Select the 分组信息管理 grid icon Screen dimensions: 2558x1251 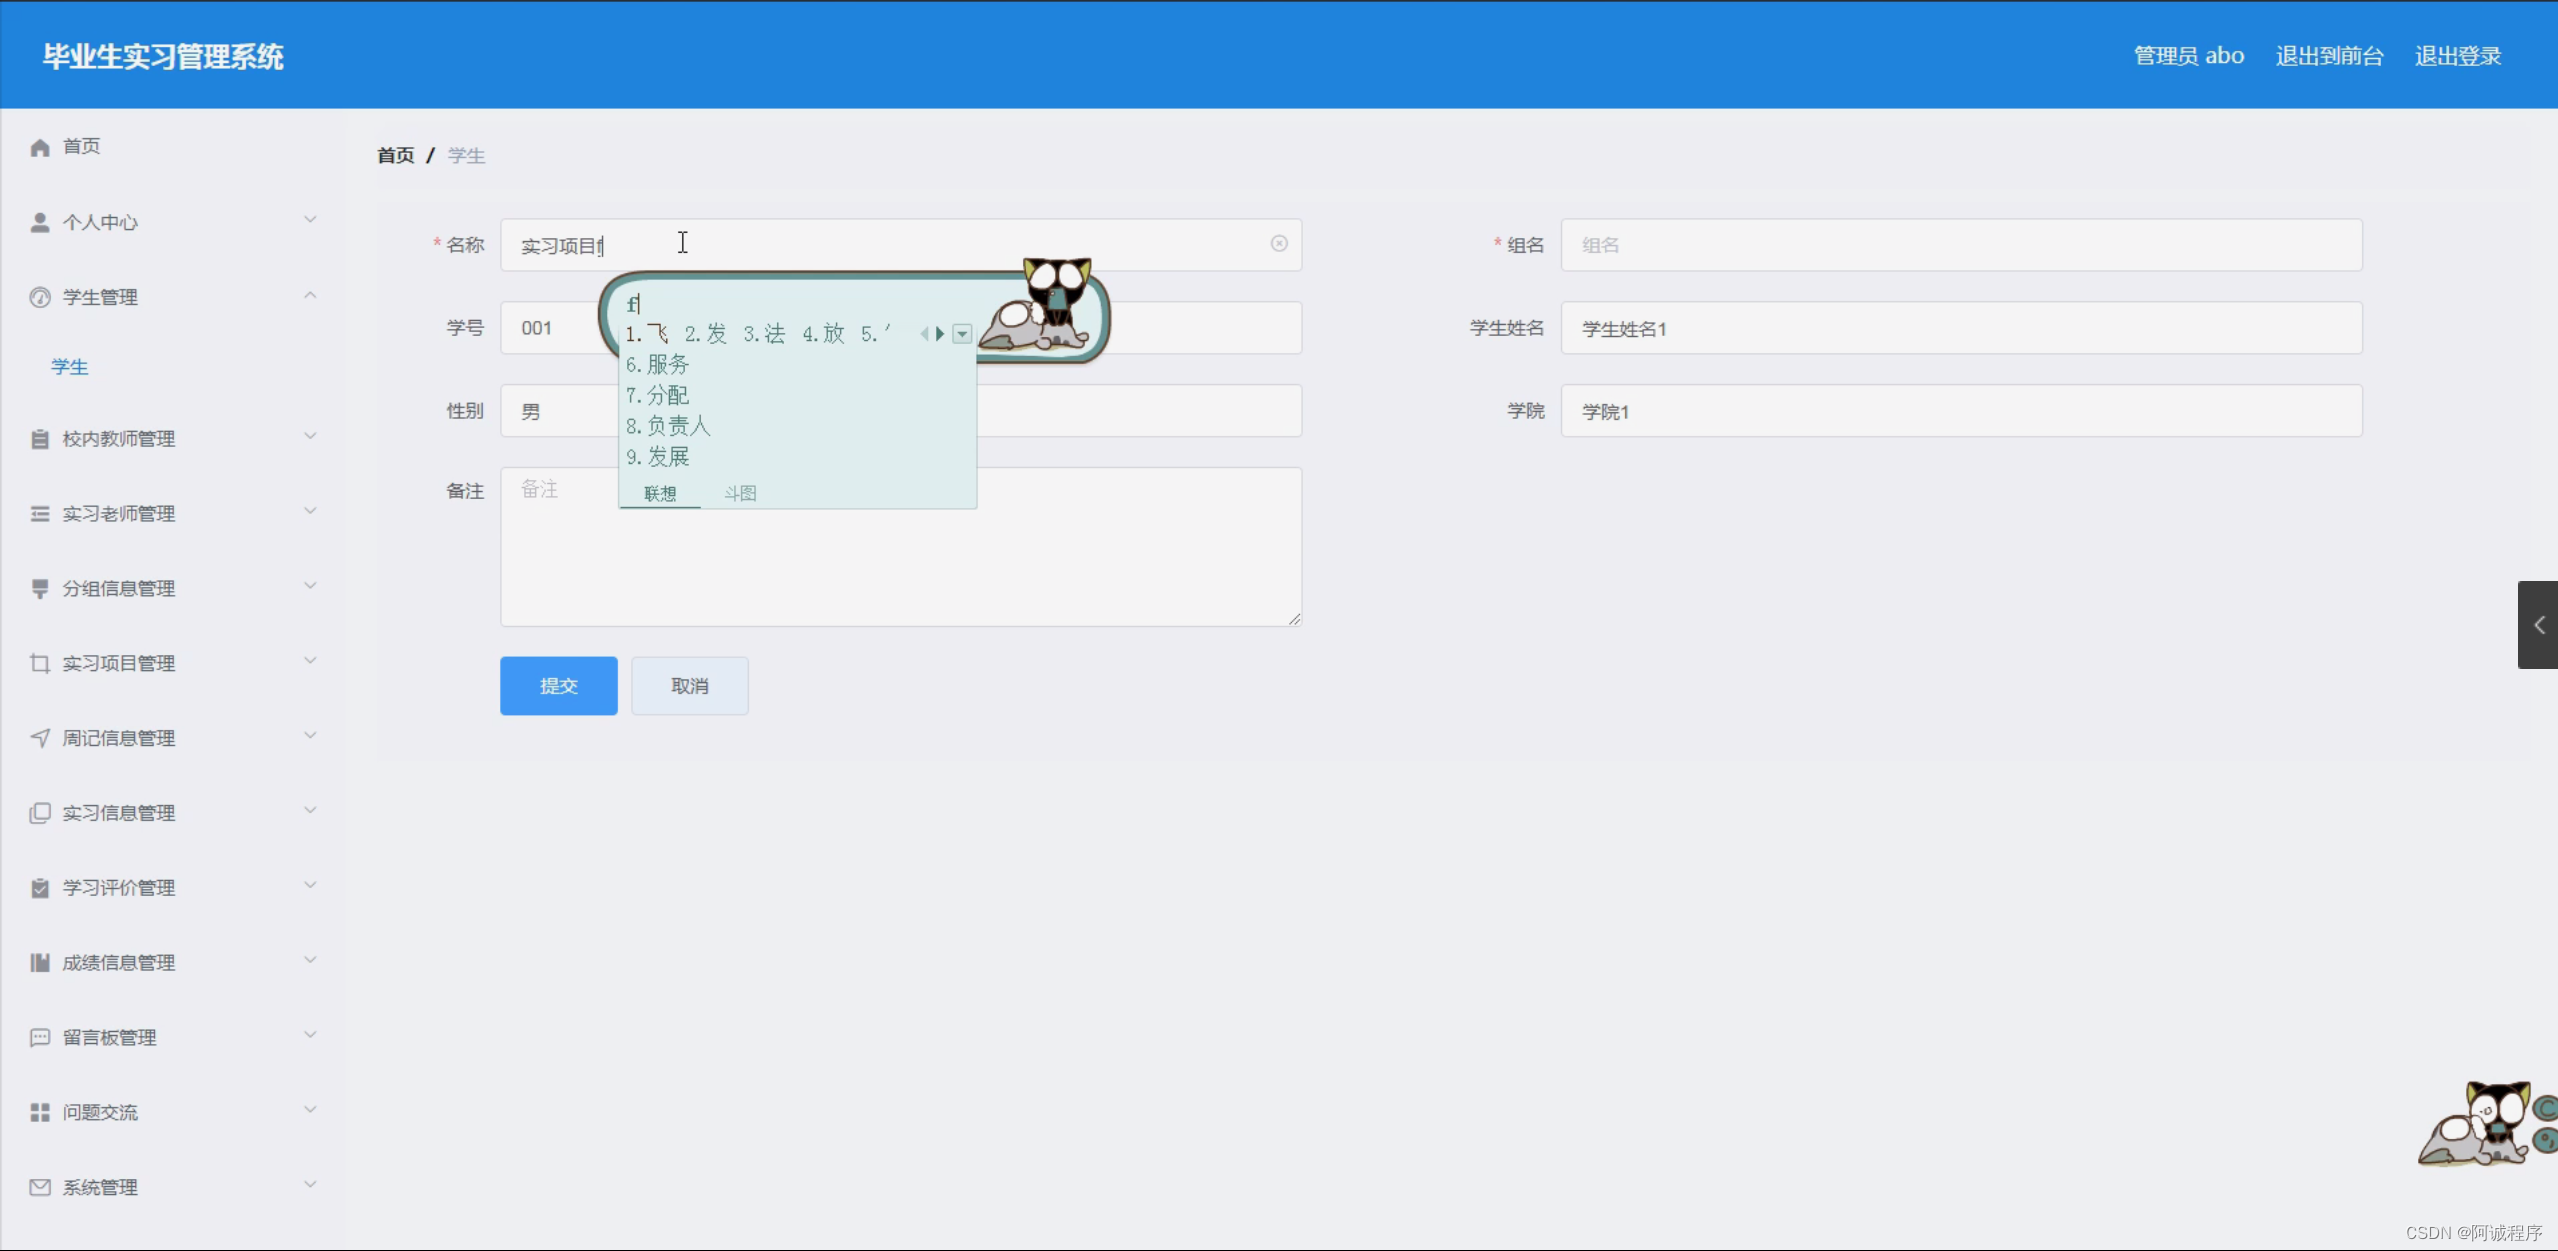pos(40,588)
